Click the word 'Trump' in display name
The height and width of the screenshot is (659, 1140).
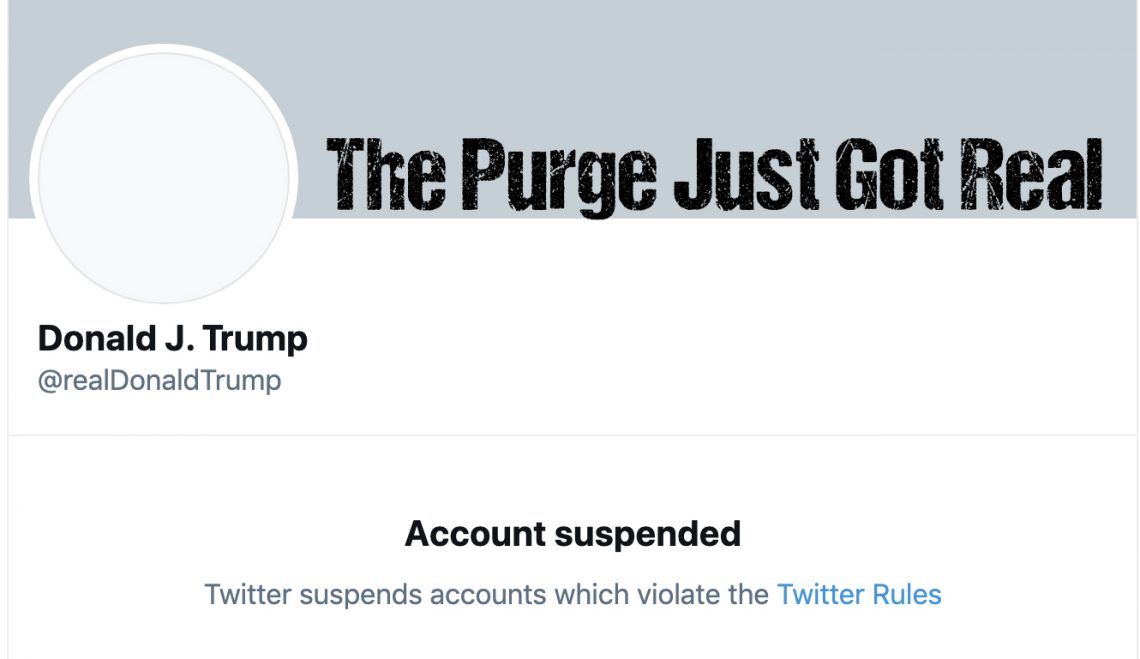coord(255,339)
